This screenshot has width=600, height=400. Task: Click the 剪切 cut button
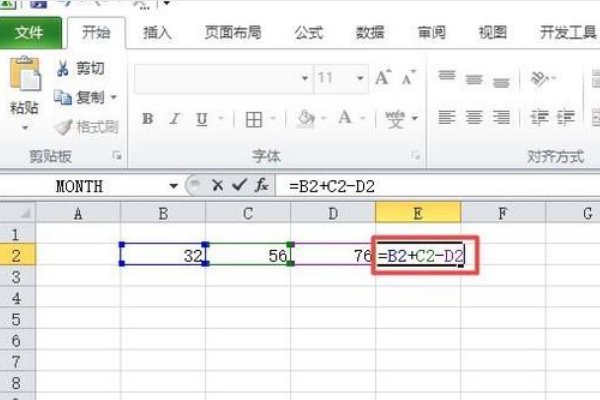click(80, 69)
